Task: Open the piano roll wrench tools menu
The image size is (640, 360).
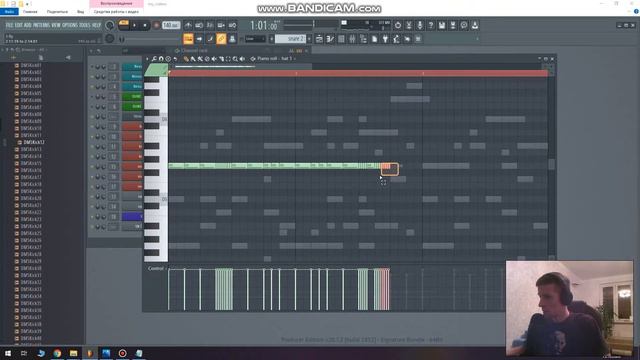Action: 154,59
